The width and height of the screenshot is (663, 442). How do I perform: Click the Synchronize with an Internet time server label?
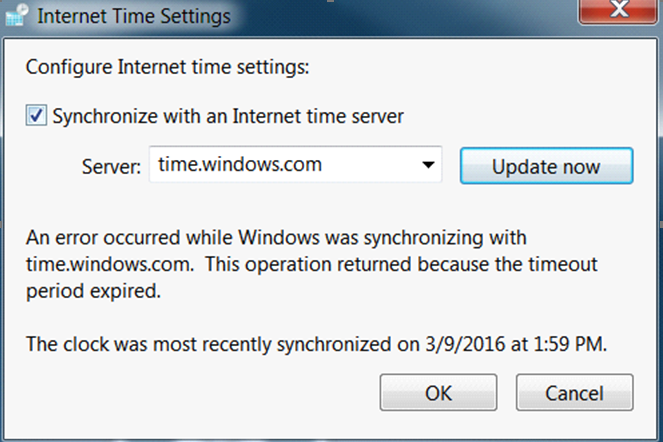pyautogui.click(x=228, y=116)
